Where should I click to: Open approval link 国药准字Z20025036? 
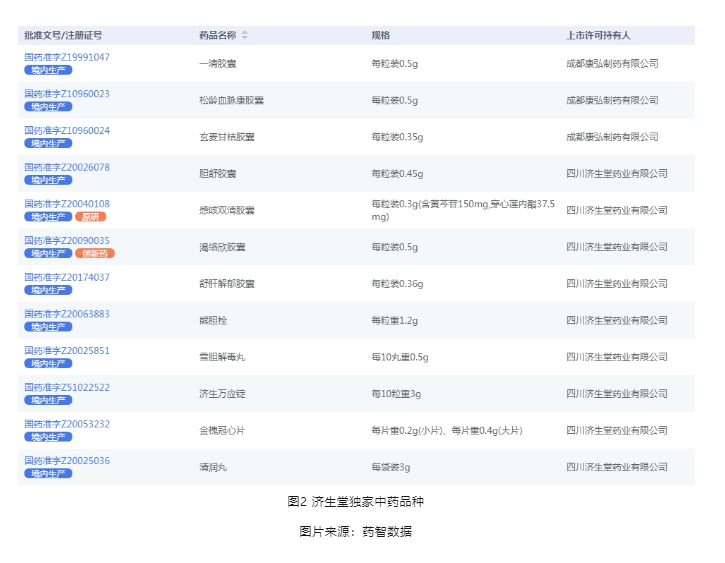[67, 461]
